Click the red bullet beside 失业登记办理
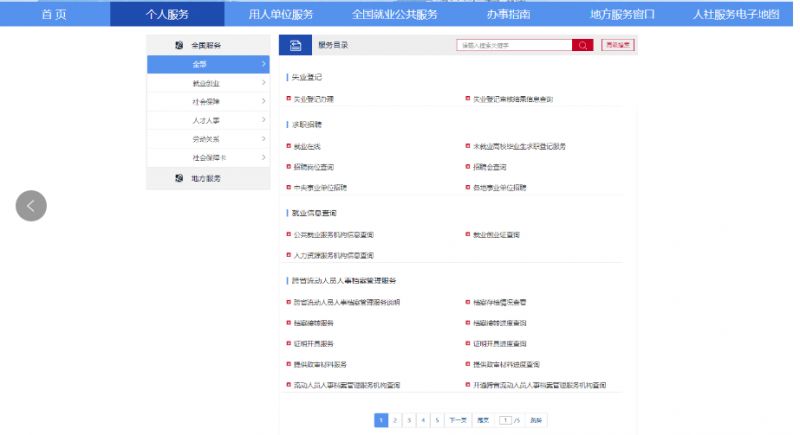The image size is (800, 435). (288, 99)
